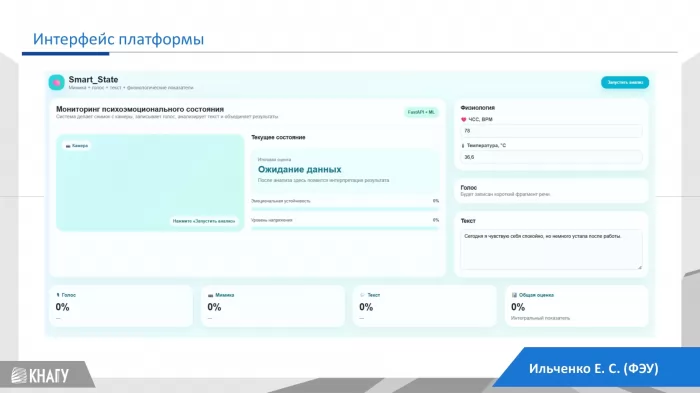
Task: Click the Мимика card icon
Action: pyautogui.click(x=210, y=295)
